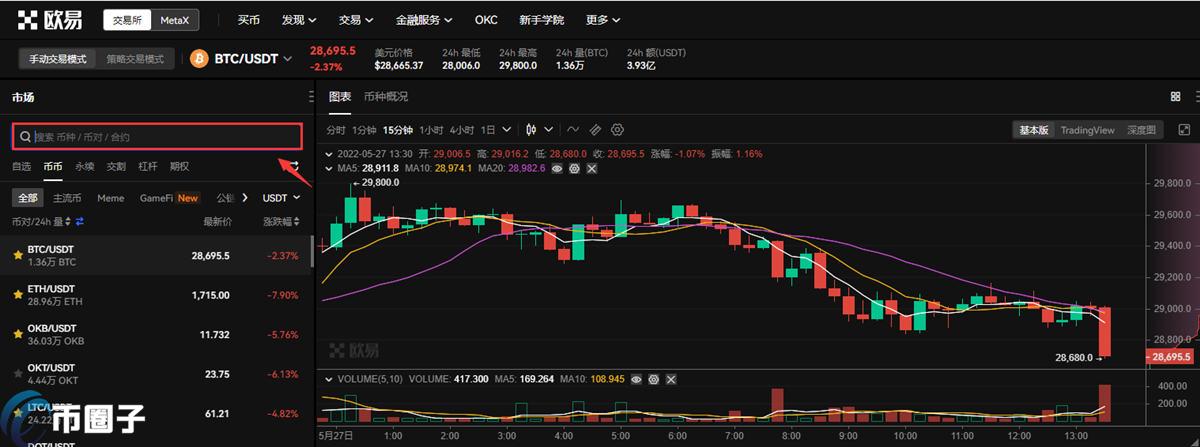Click the sort arrows next to 涨跌幅

pyautogui.click(x=297, y=221)
